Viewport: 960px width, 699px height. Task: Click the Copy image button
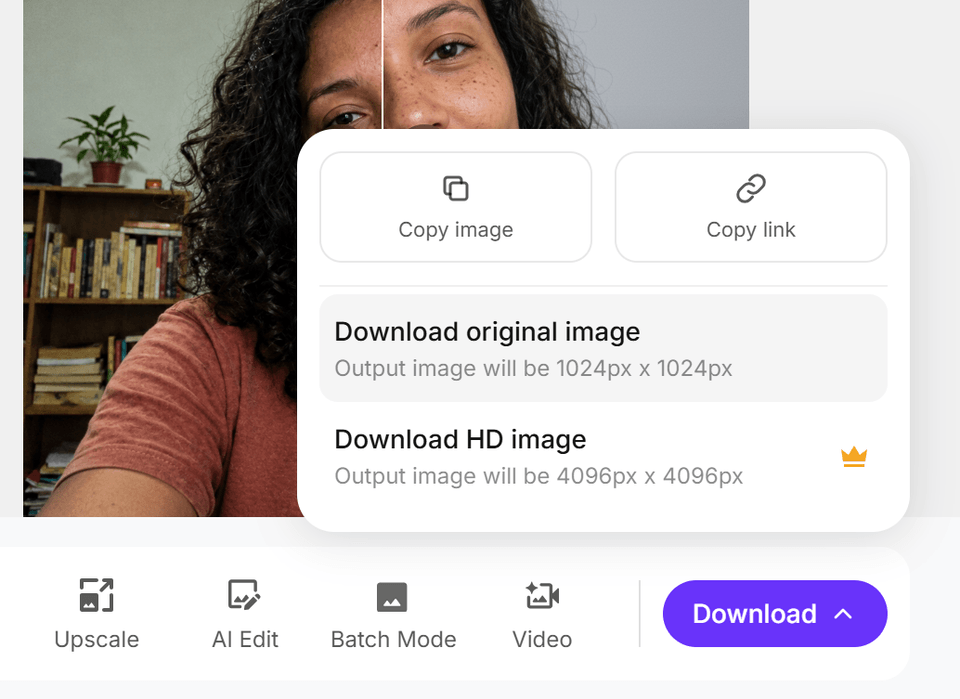[x=456, y=207]
